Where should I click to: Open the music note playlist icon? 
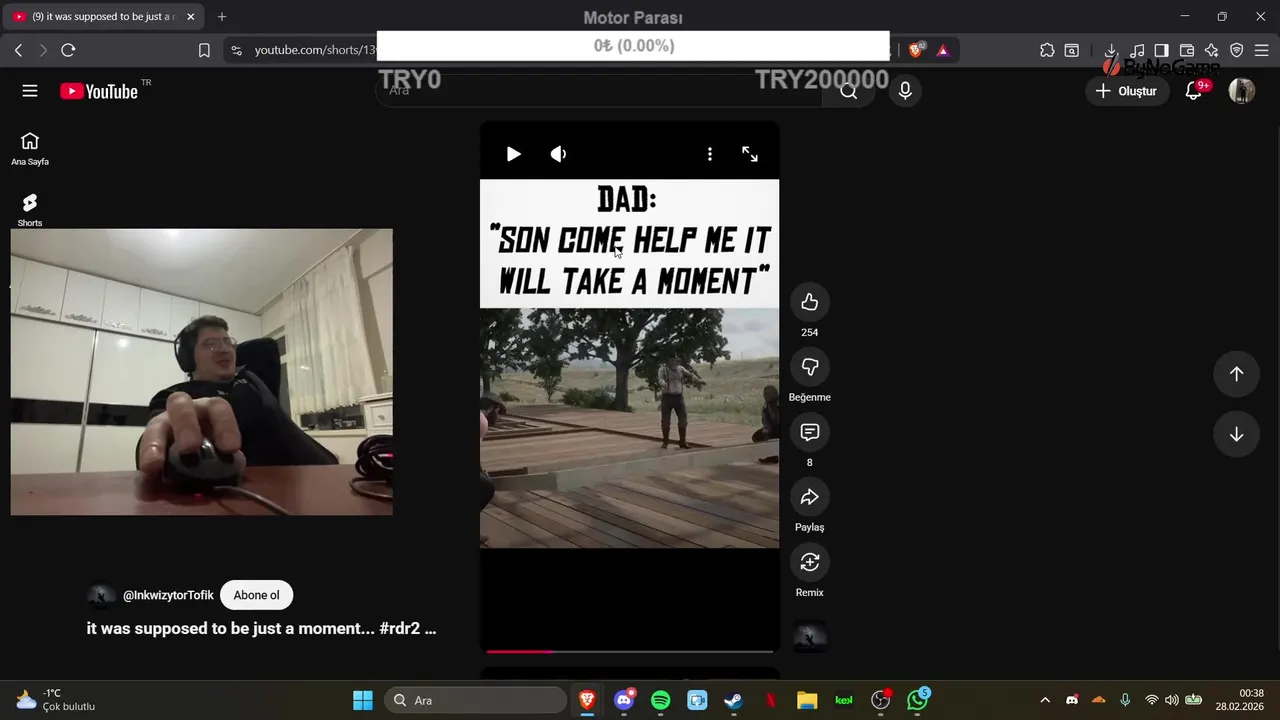click(1137, 50)
